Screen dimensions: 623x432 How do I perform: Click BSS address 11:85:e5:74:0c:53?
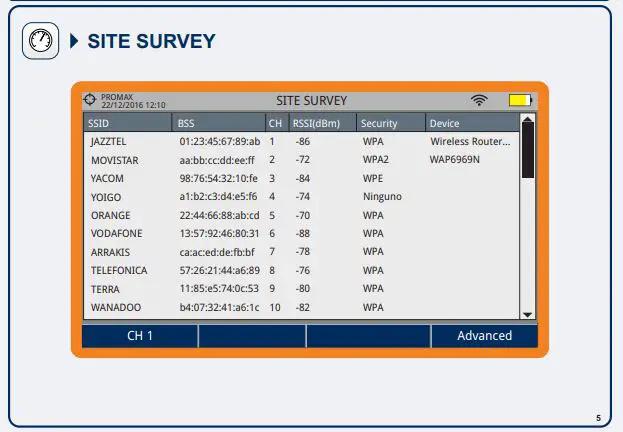219,289
